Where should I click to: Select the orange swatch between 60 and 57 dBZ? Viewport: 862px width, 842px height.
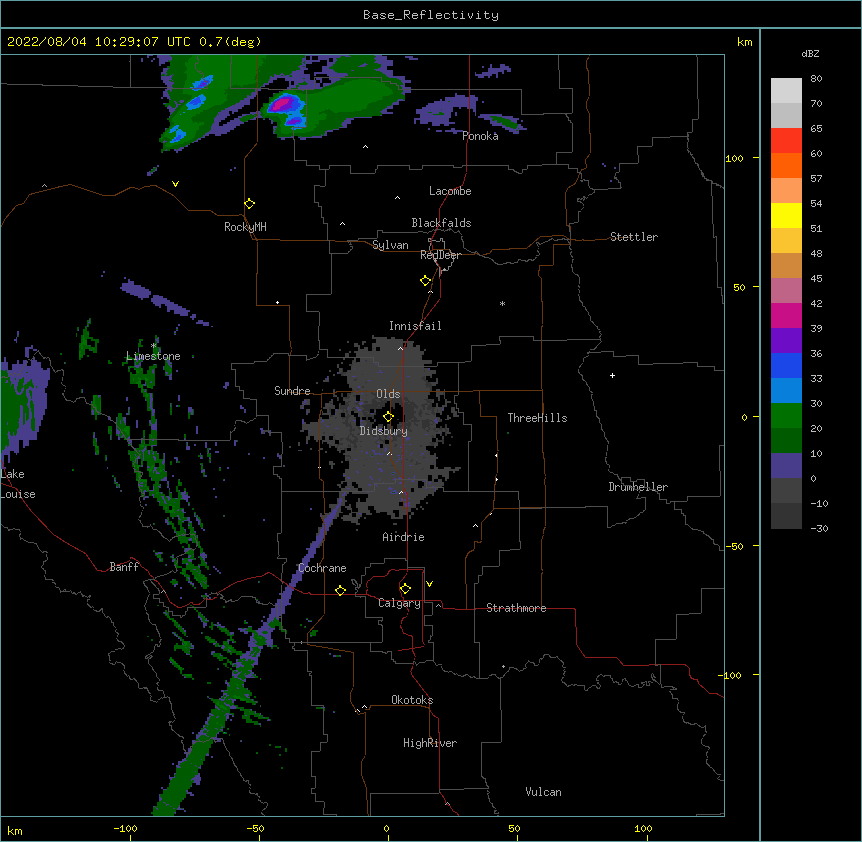coord(786,165)
